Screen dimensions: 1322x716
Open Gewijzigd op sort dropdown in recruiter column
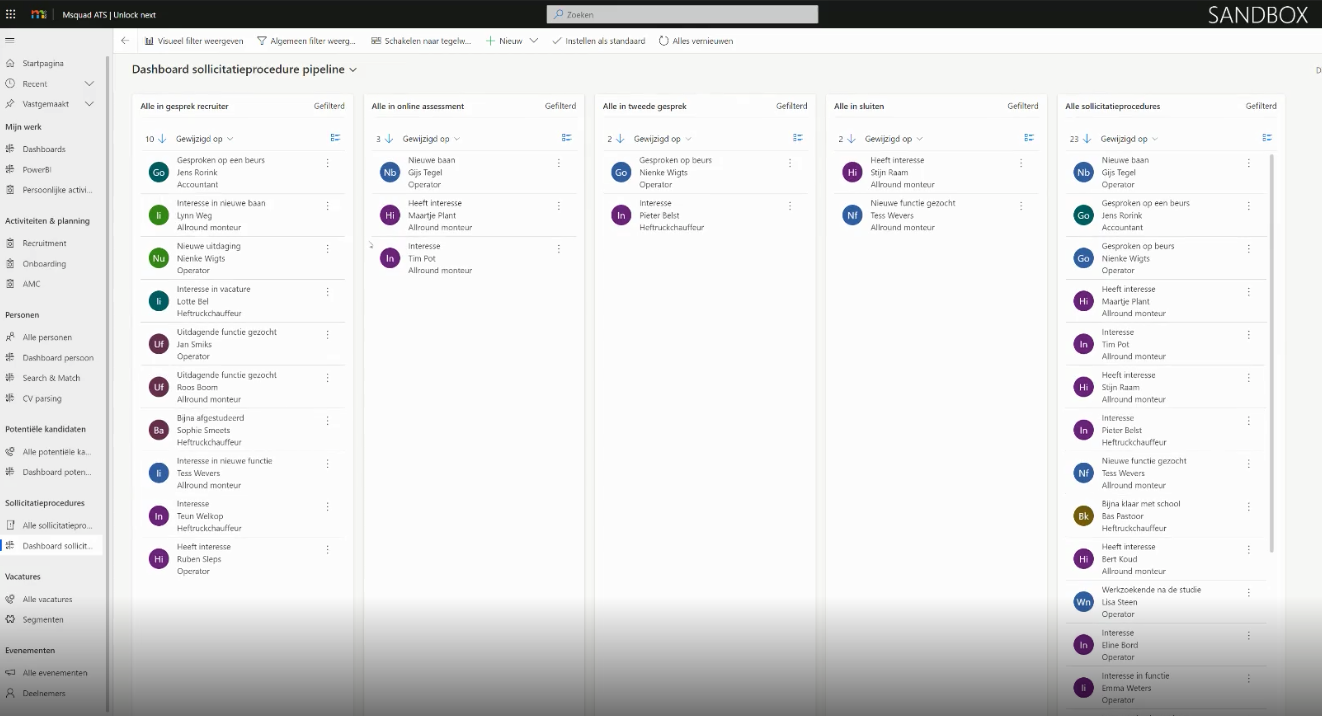point(205,139)
